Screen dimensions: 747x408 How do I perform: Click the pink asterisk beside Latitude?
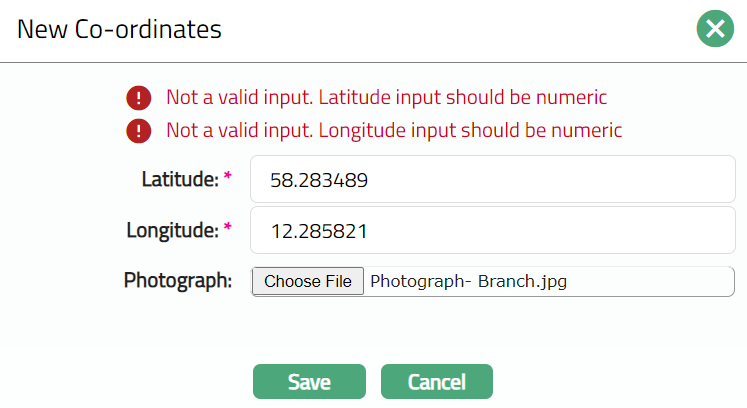[x=228, y=179]
